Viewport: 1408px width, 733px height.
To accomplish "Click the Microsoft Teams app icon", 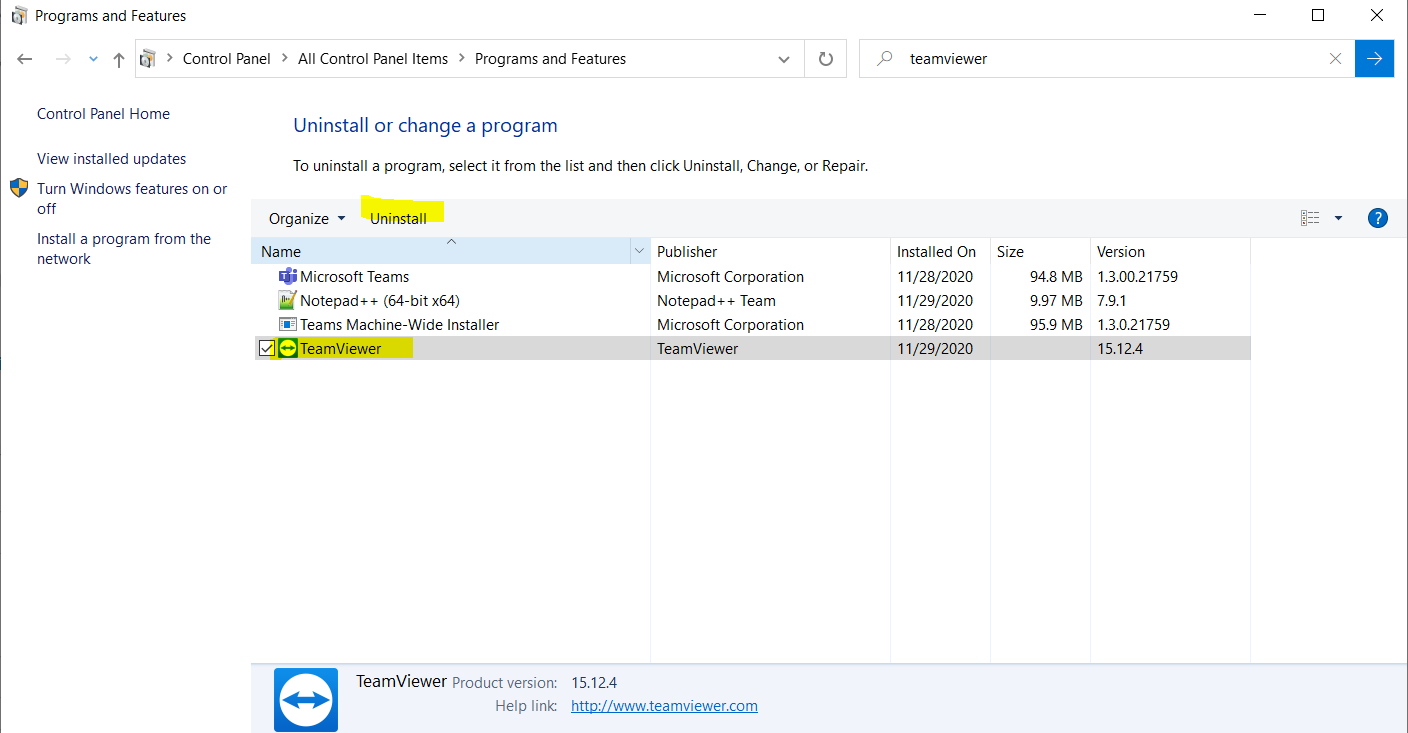I will (288, 277).
